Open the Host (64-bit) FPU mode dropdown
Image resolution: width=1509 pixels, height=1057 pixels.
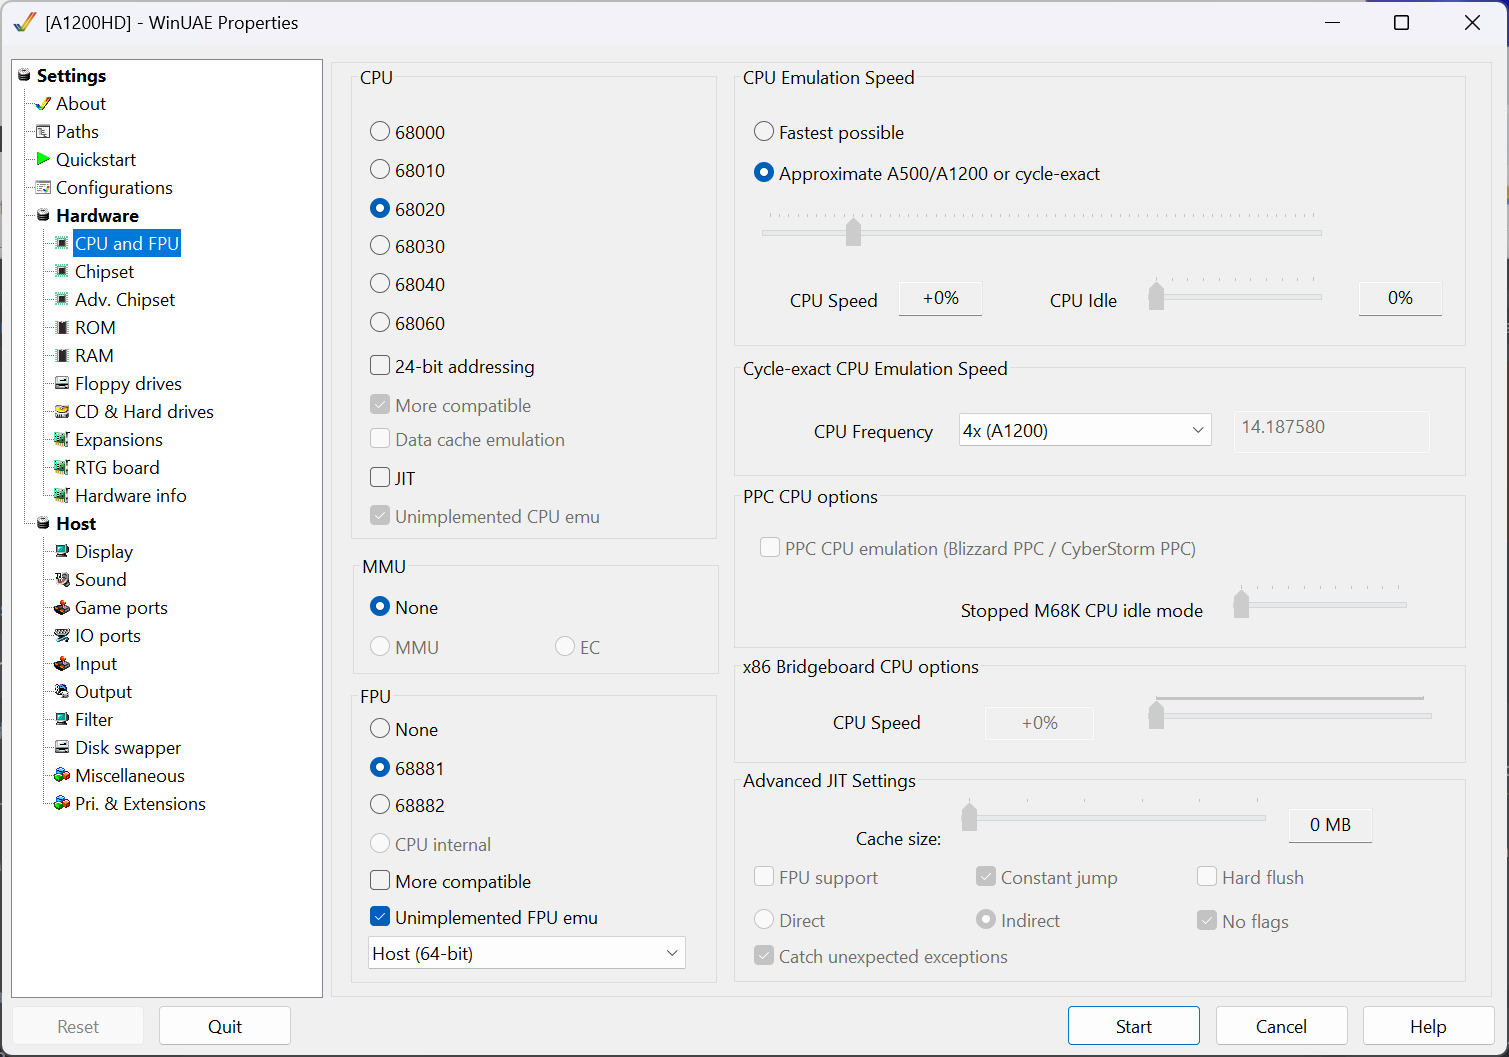[526, 953]
